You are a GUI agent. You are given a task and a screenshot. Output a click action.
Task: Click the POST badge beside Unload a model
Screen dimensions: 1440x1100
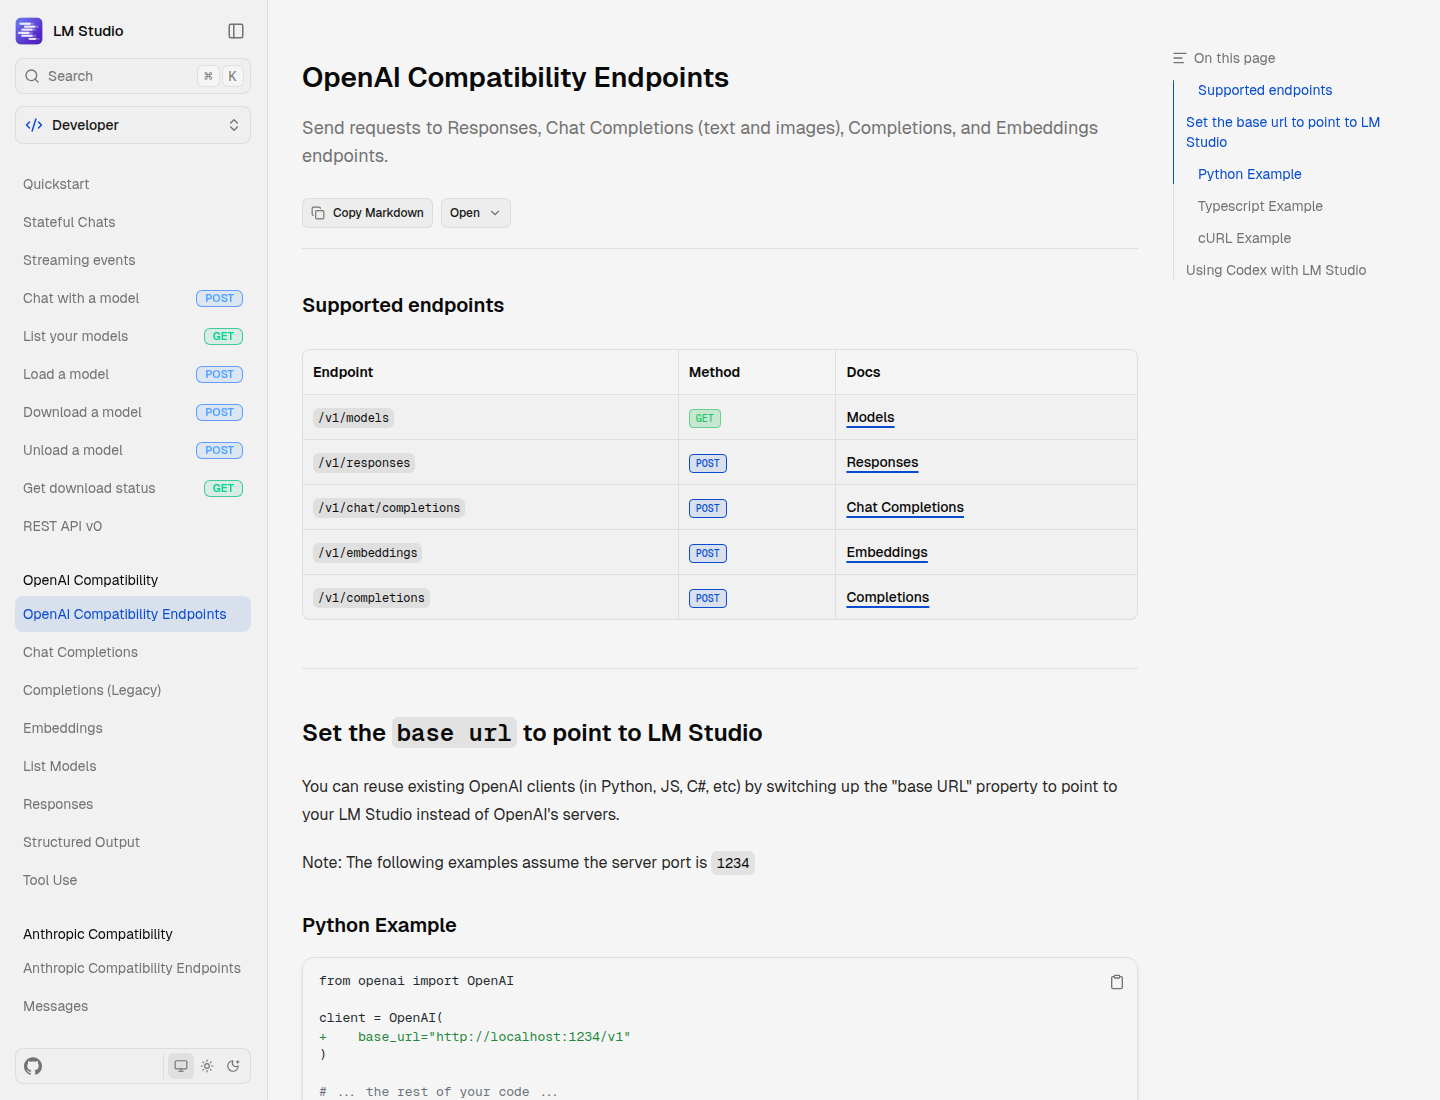point(219,450)
